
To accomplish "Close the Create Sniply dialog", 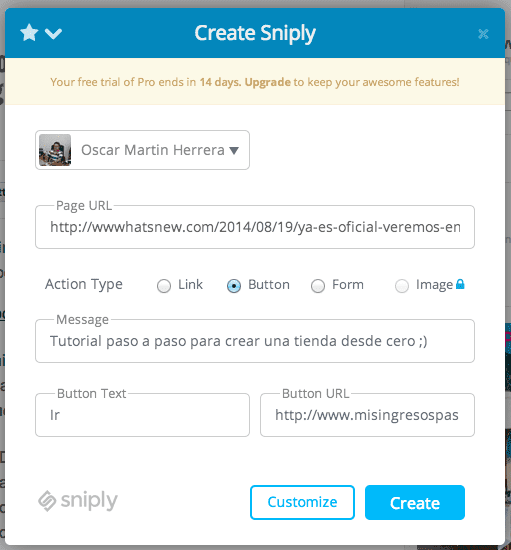I will point(483,34).
